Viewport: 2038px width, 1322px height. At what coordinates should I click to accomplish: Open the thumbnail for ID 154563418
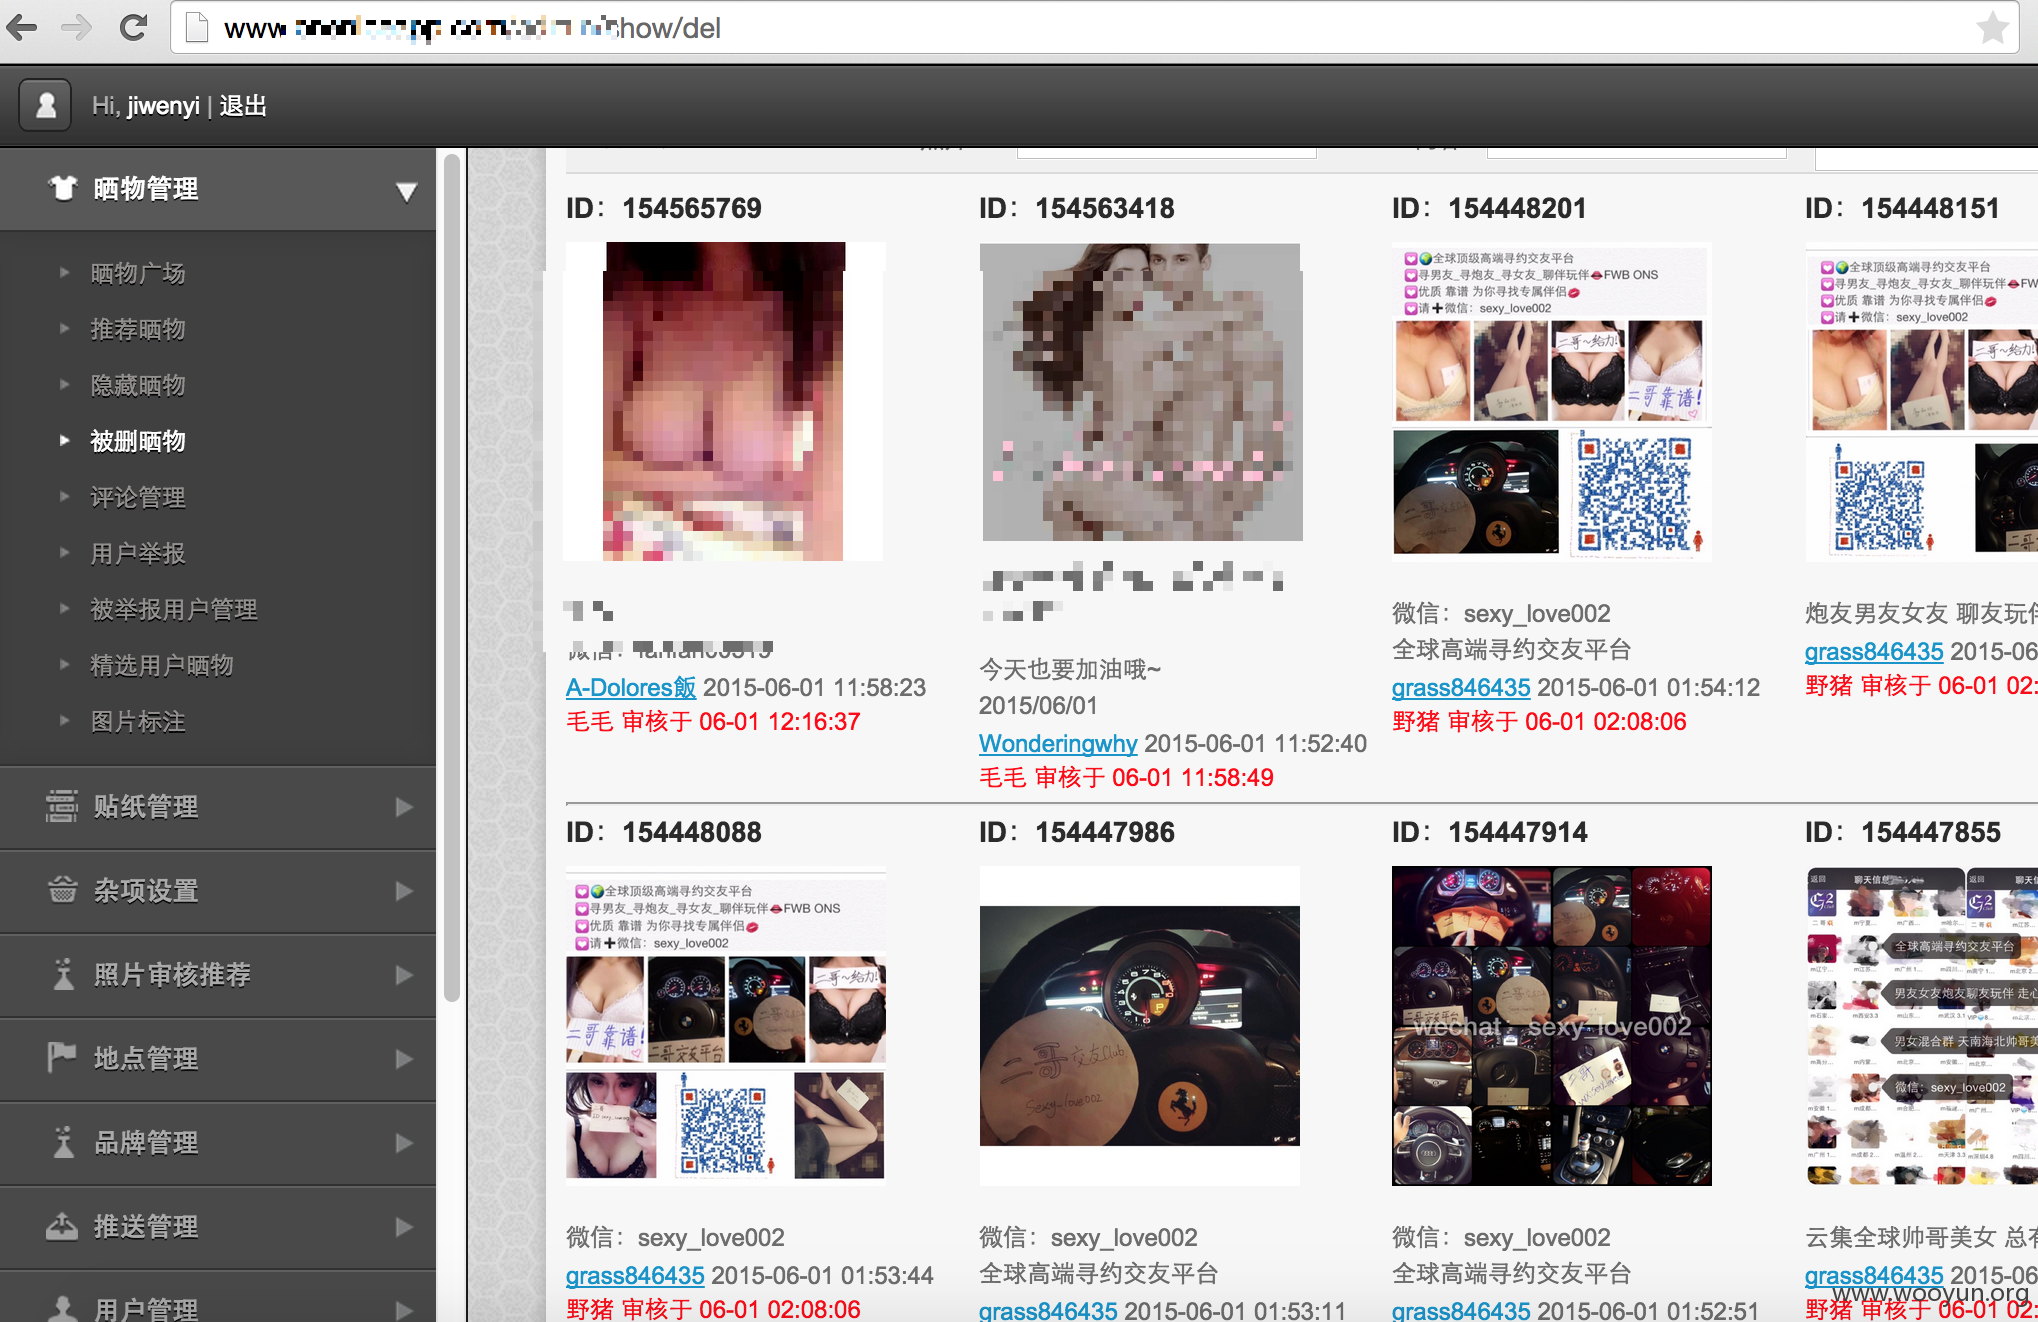pos(1140,392)
